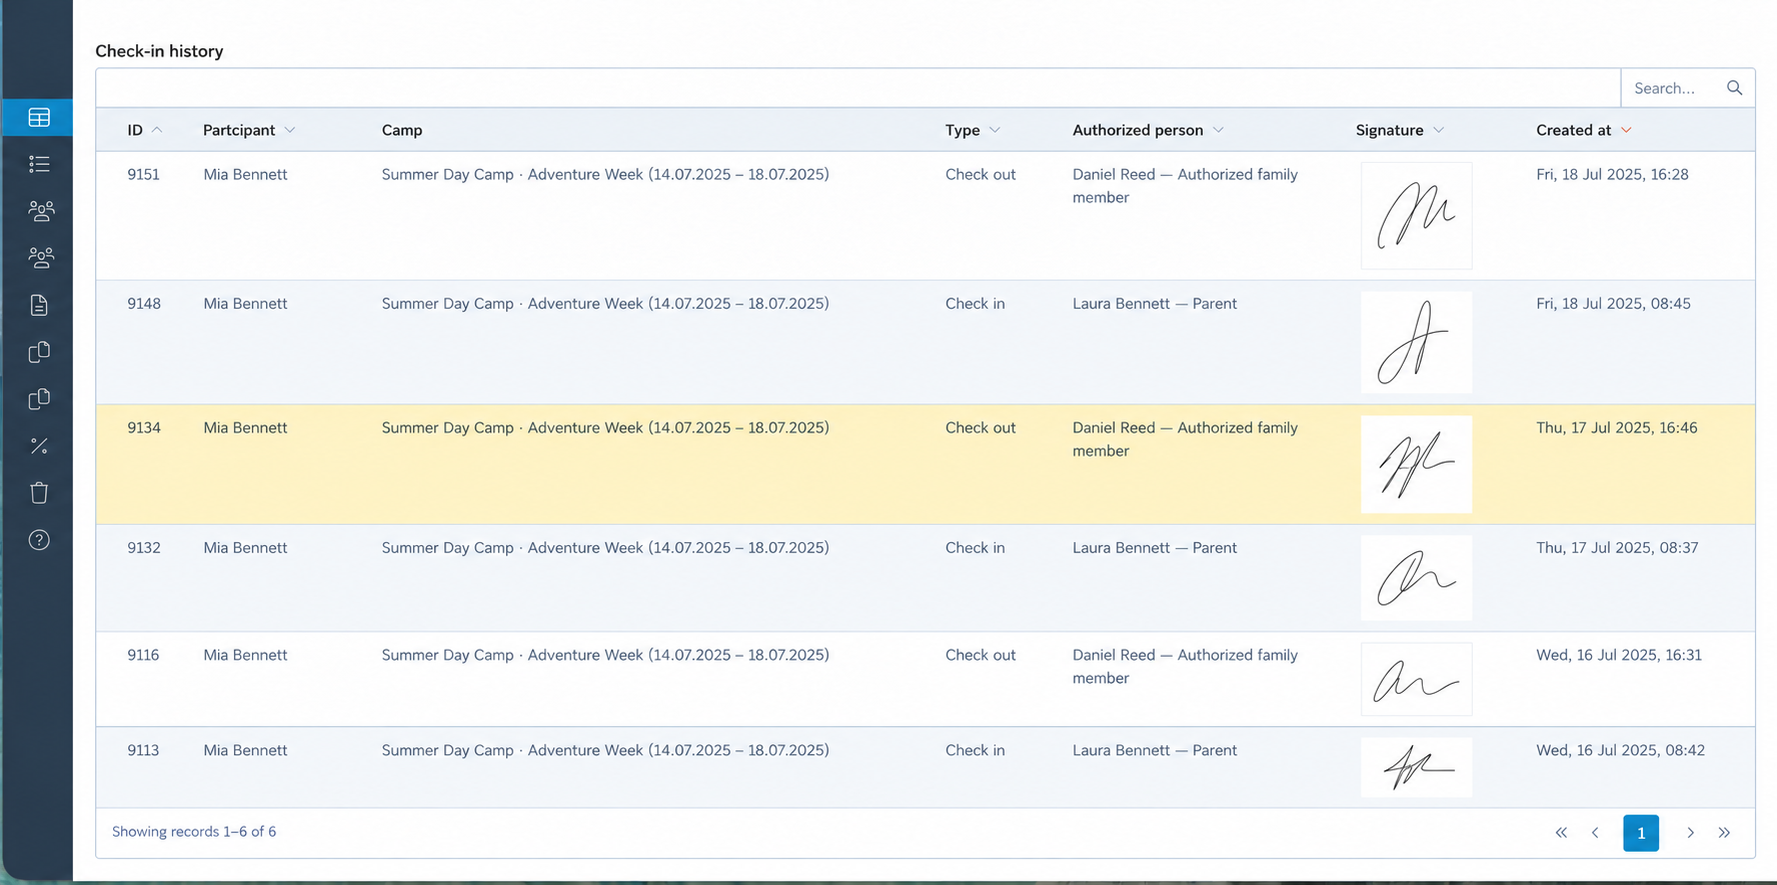Screen dimensions: 1777x885
Task: View the signature image in highlighted row 9134
Action: pos(1416,464)
